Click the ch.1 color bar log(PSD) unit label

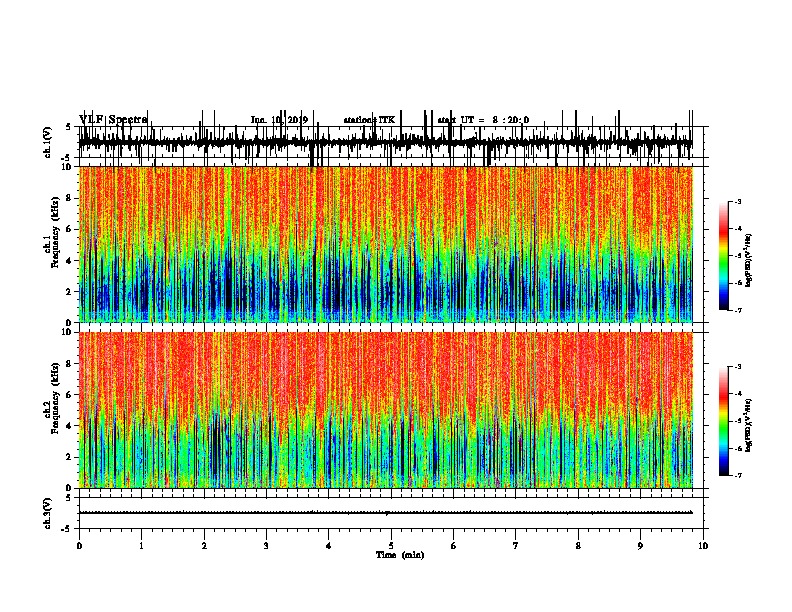pos(749,261)
